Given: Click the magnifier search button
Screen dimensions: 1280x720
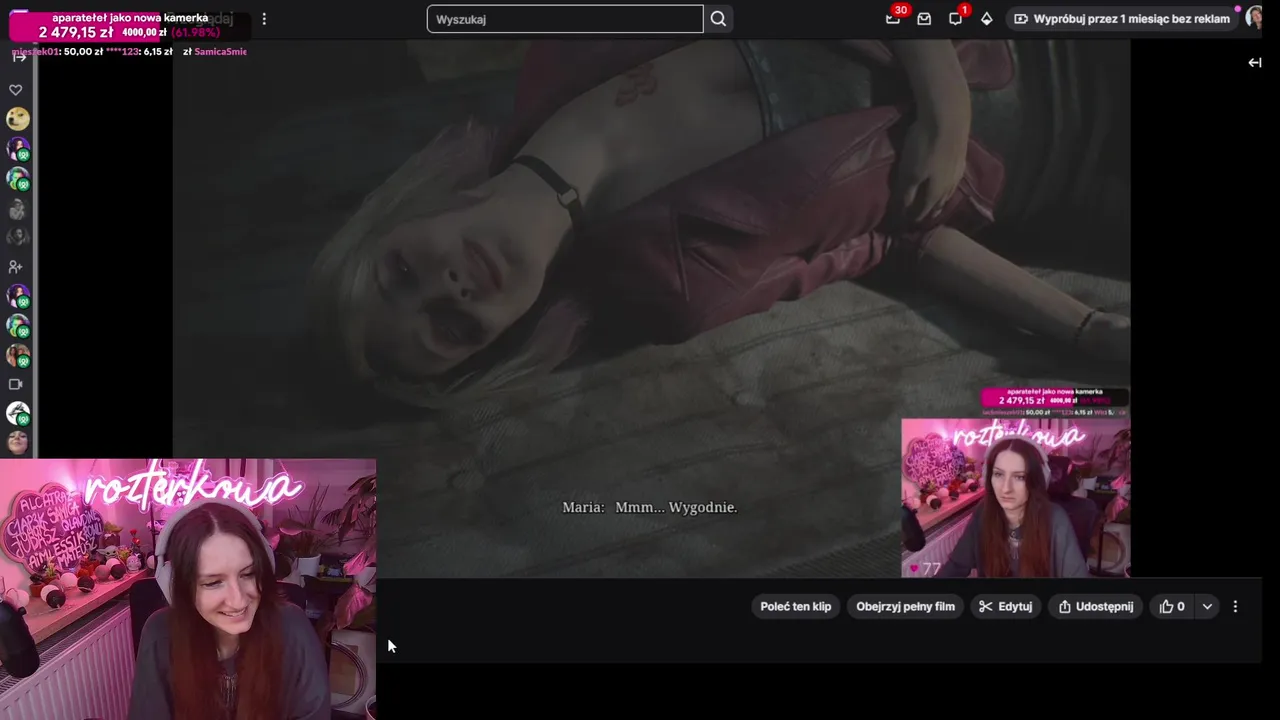Looking at the screenshot, I should click(x=718, y=19).
